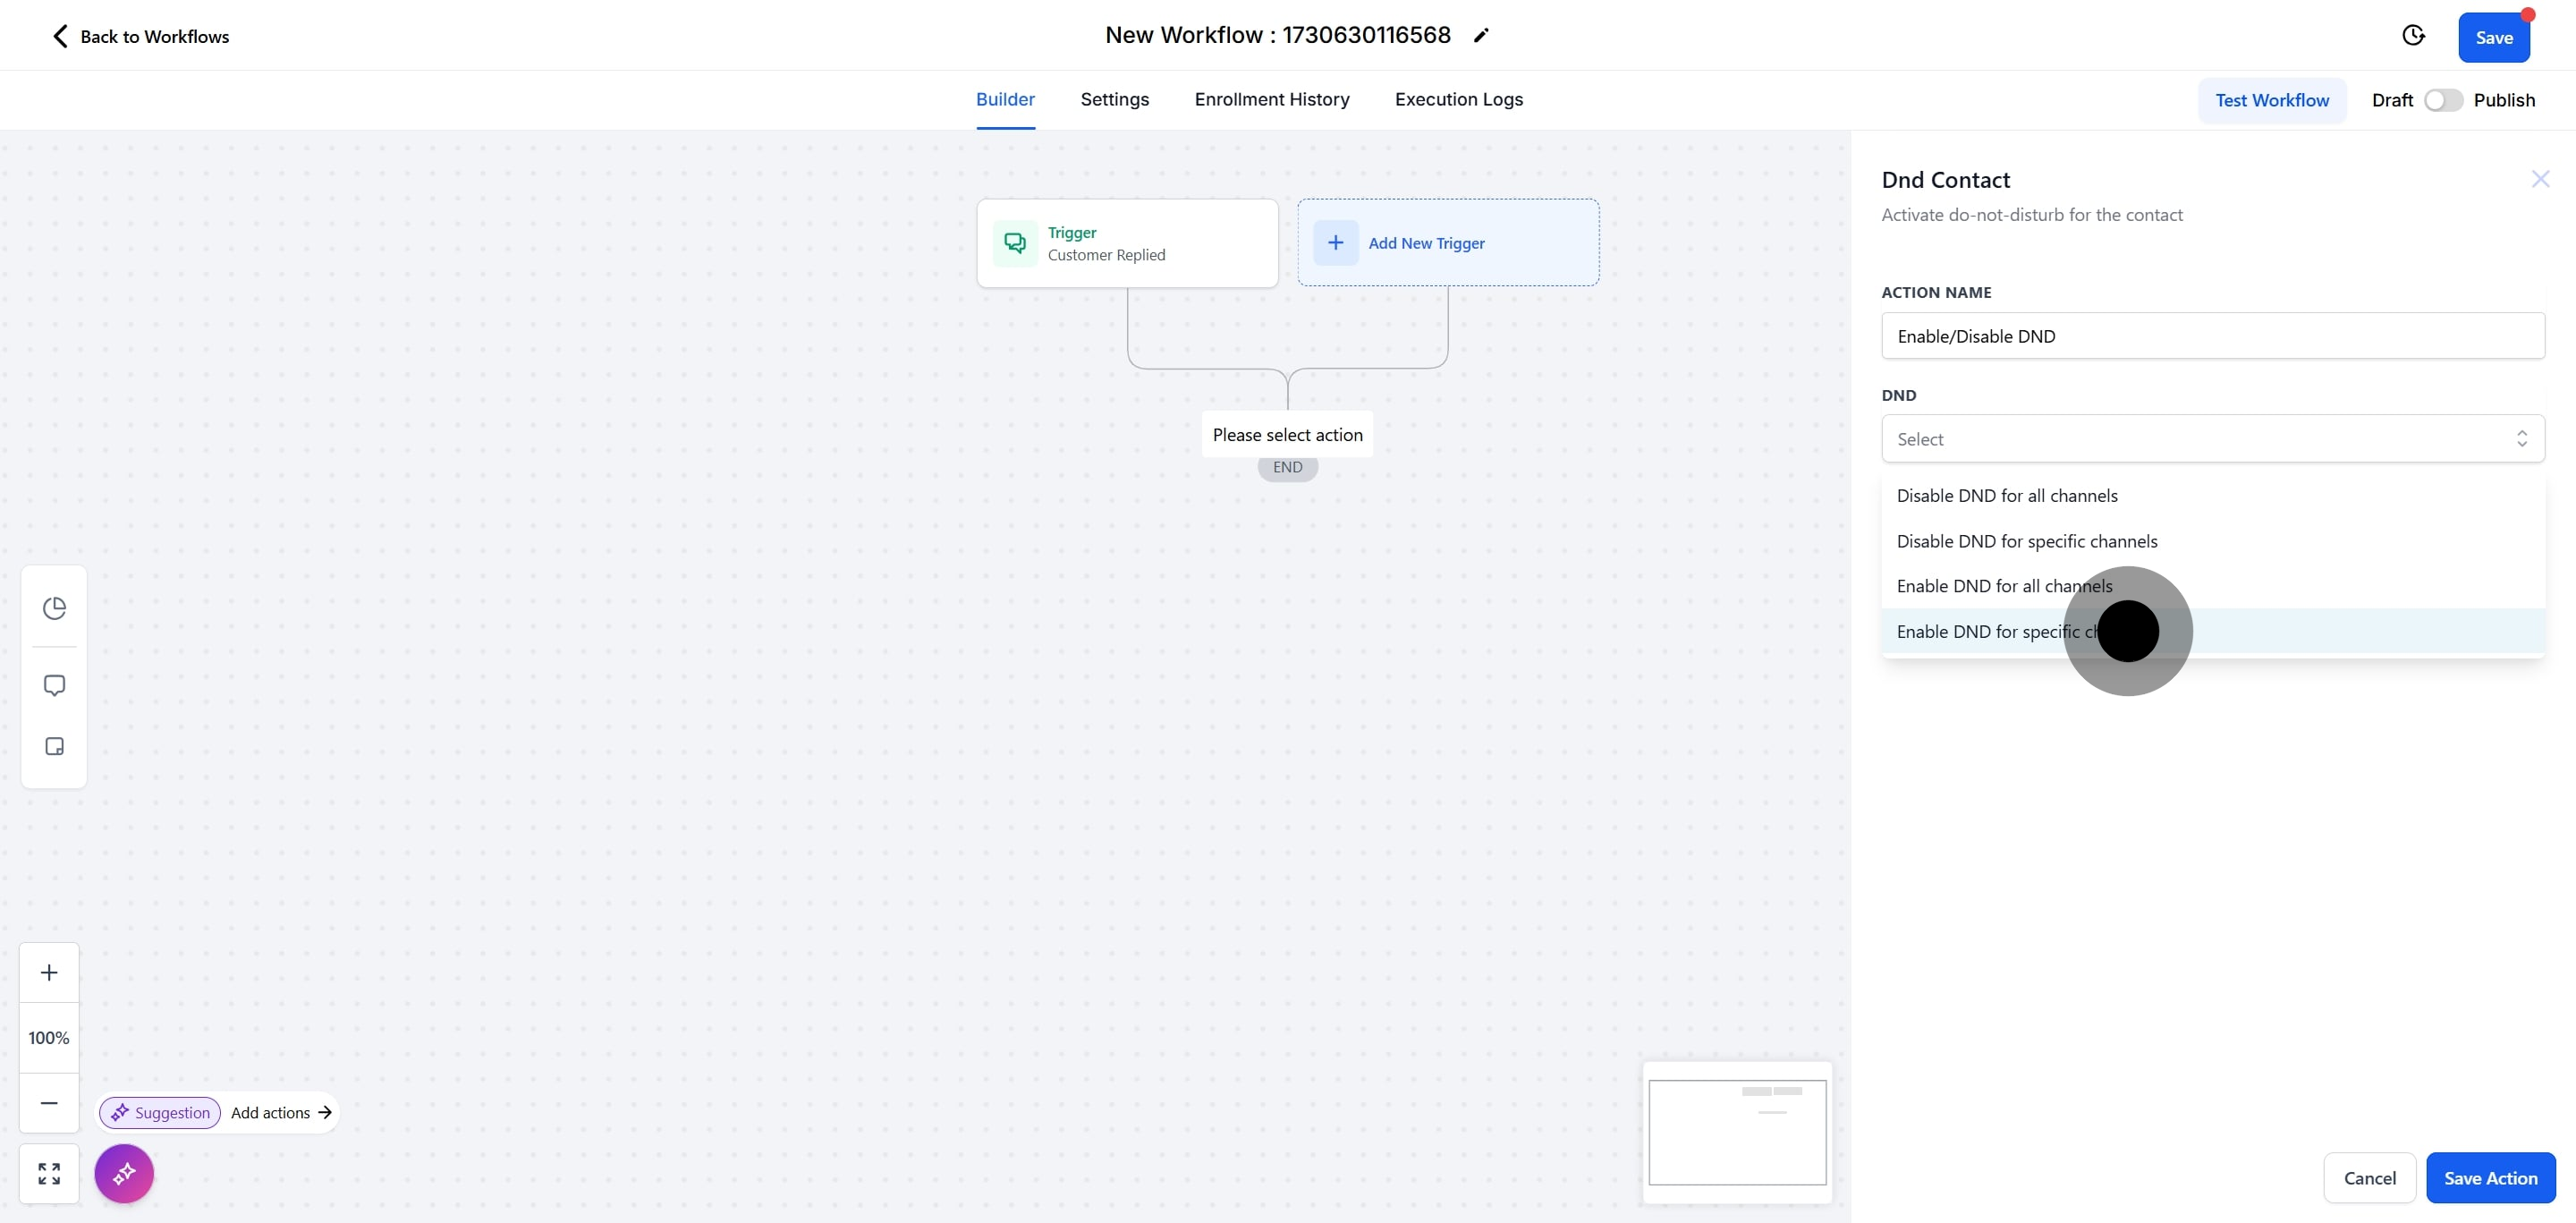Click the Save Action button
Image resolution: width=2576 pixels, height=1223 pixels.
pos(2490,1178)
